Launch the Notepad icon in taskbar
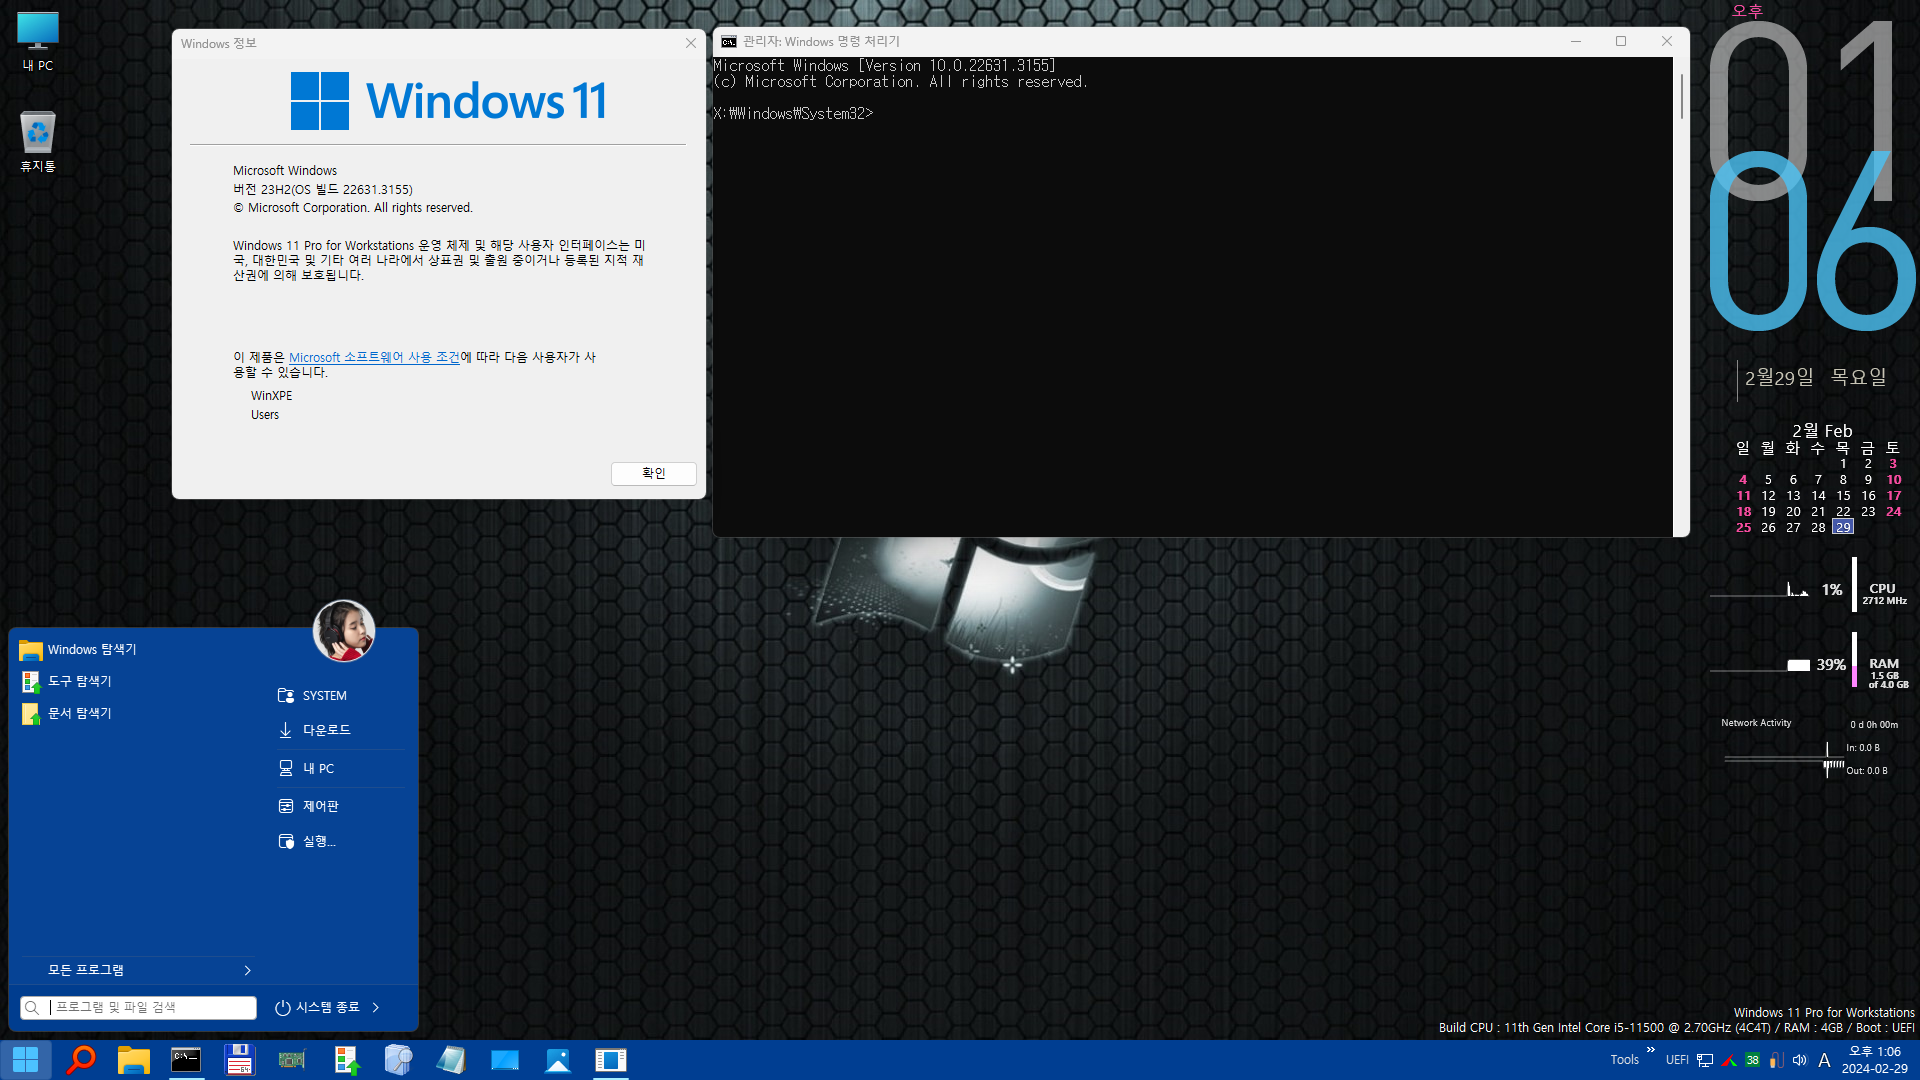1920x1080 pixels. pos(451,1060)
